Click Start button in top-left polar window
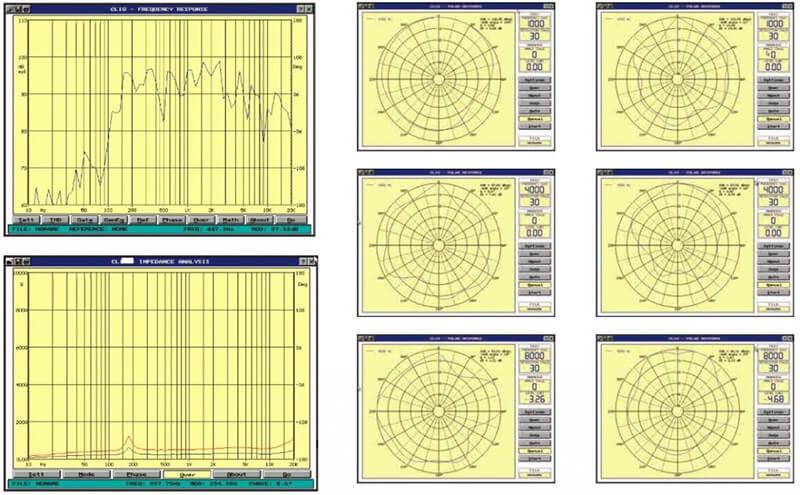The width and height of the screenshot is (800, 495). pos(535,127)
